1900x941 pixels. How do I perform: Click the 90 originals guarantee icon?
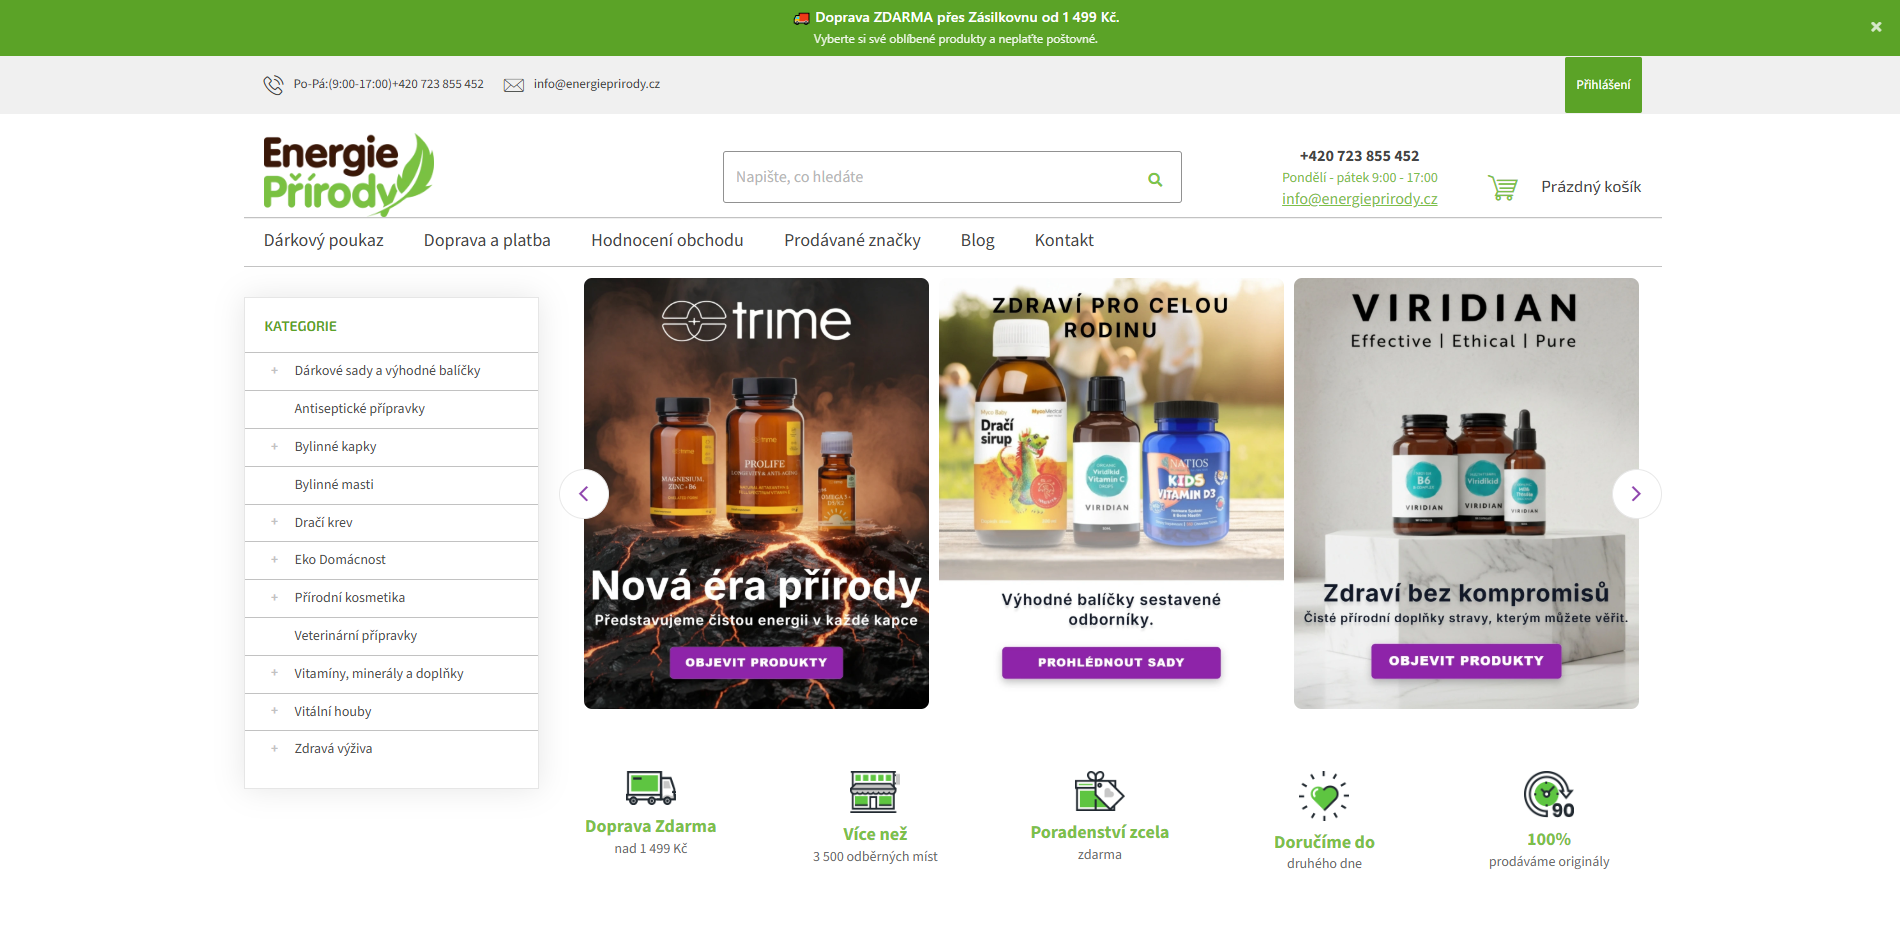[x=1549, y=795]
